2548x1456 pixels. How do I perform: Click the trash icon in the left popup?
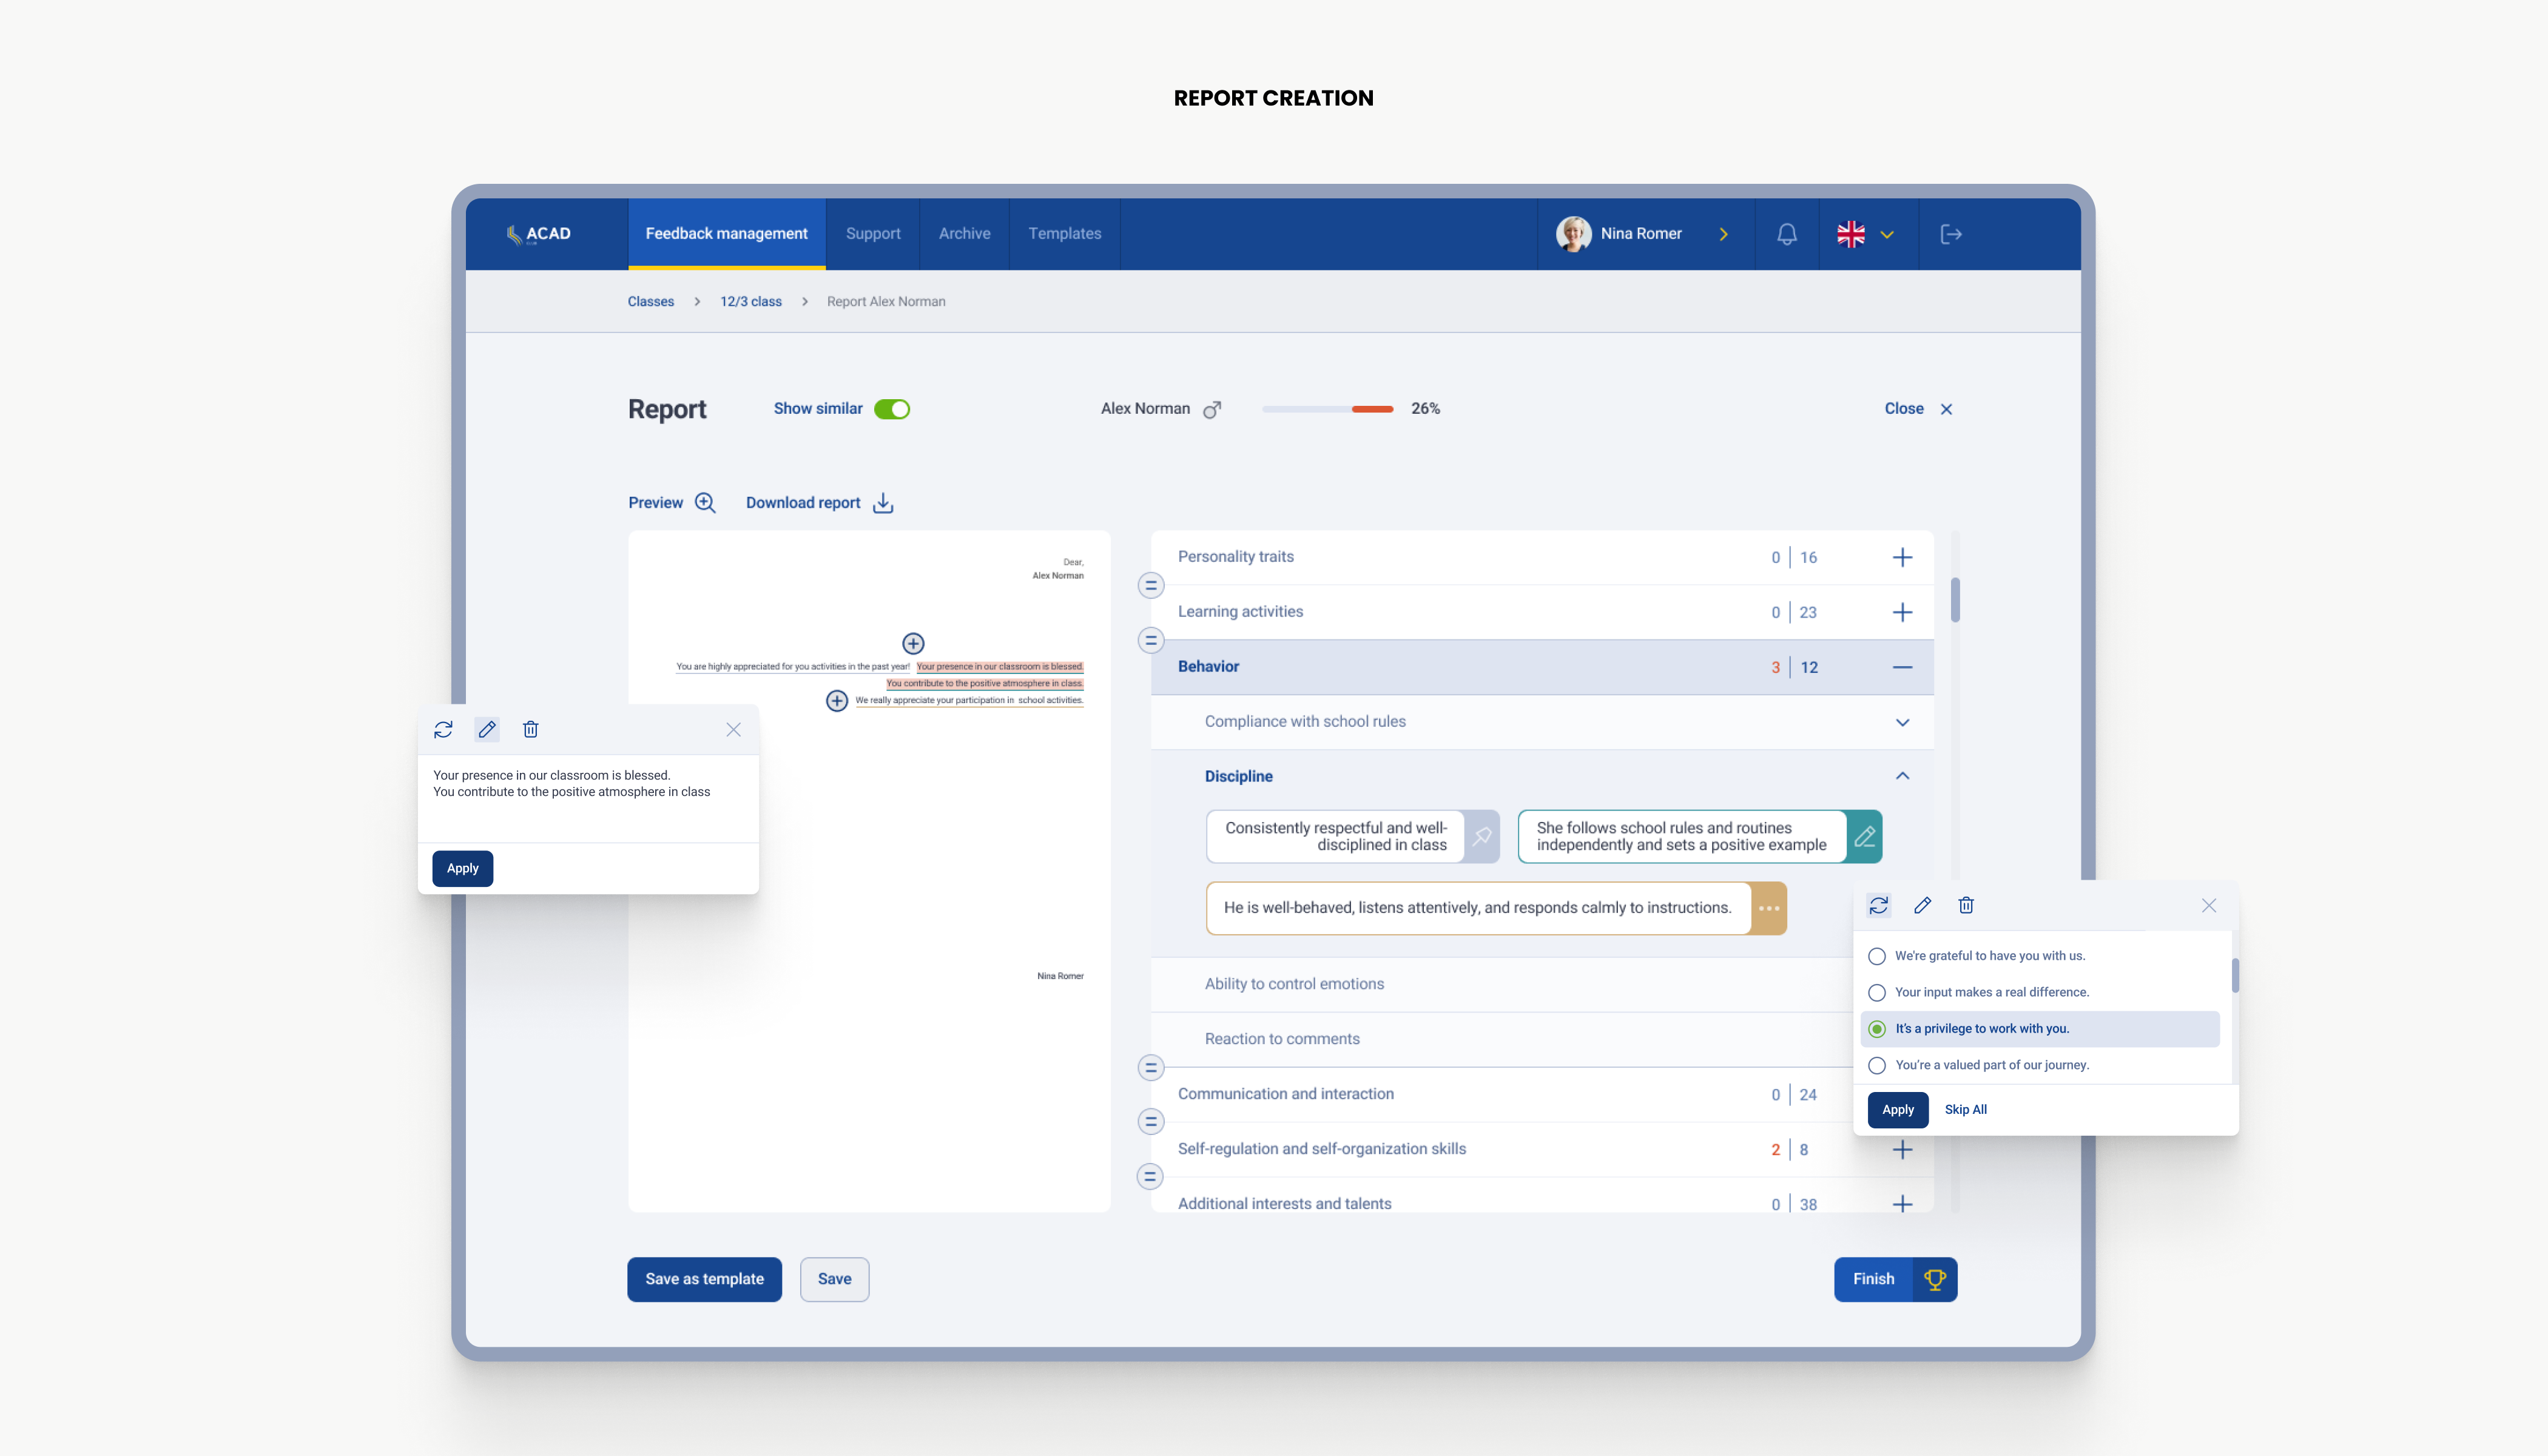click(x=531, y=730)
